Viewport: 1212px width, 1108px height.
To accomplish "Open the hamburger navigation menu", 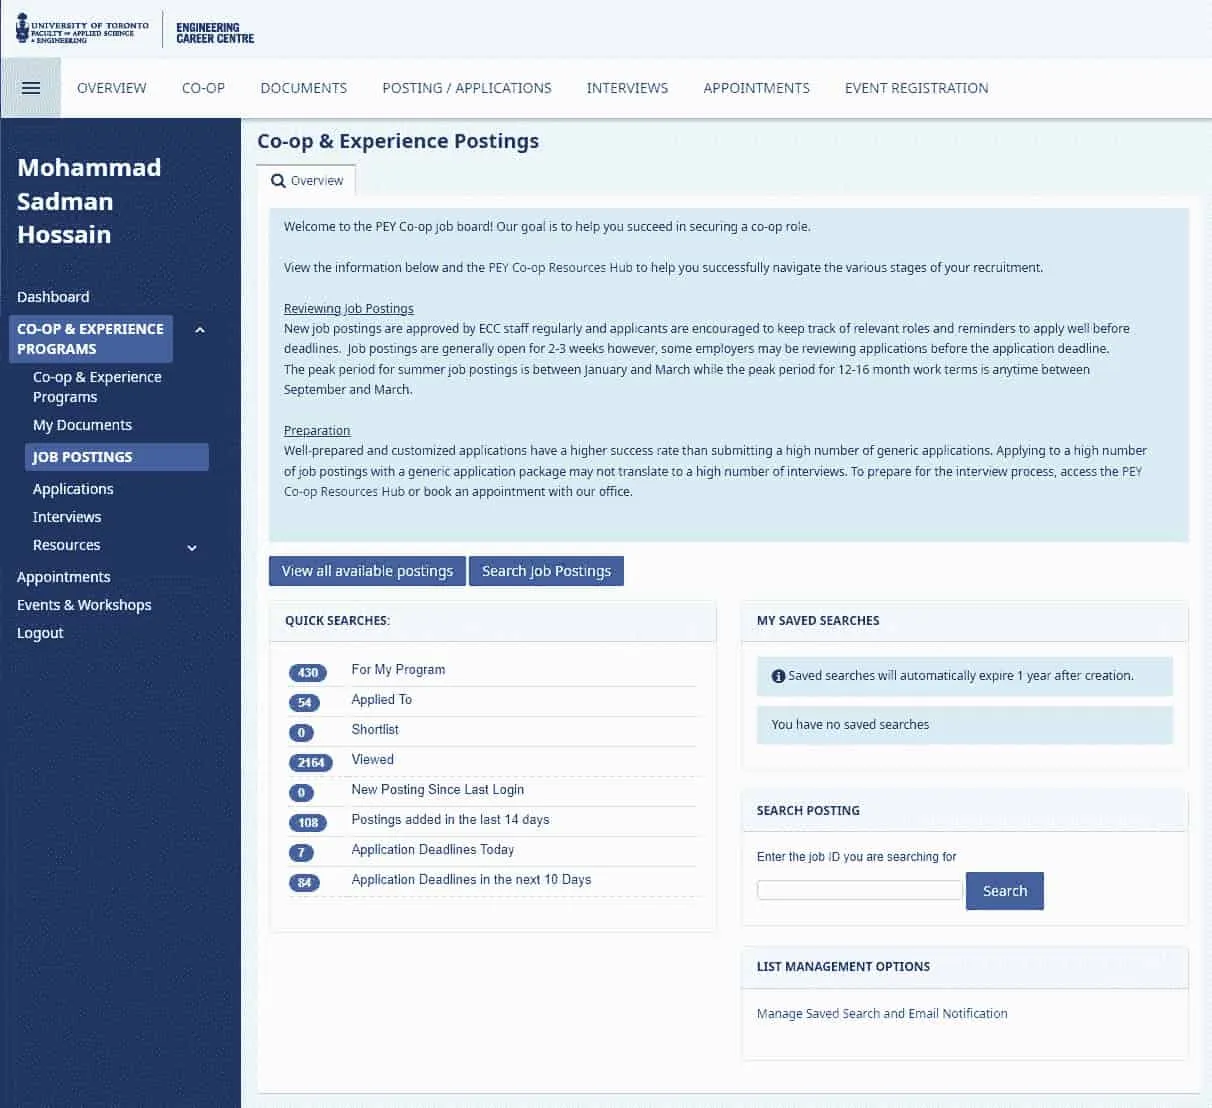I will (31, 87).
